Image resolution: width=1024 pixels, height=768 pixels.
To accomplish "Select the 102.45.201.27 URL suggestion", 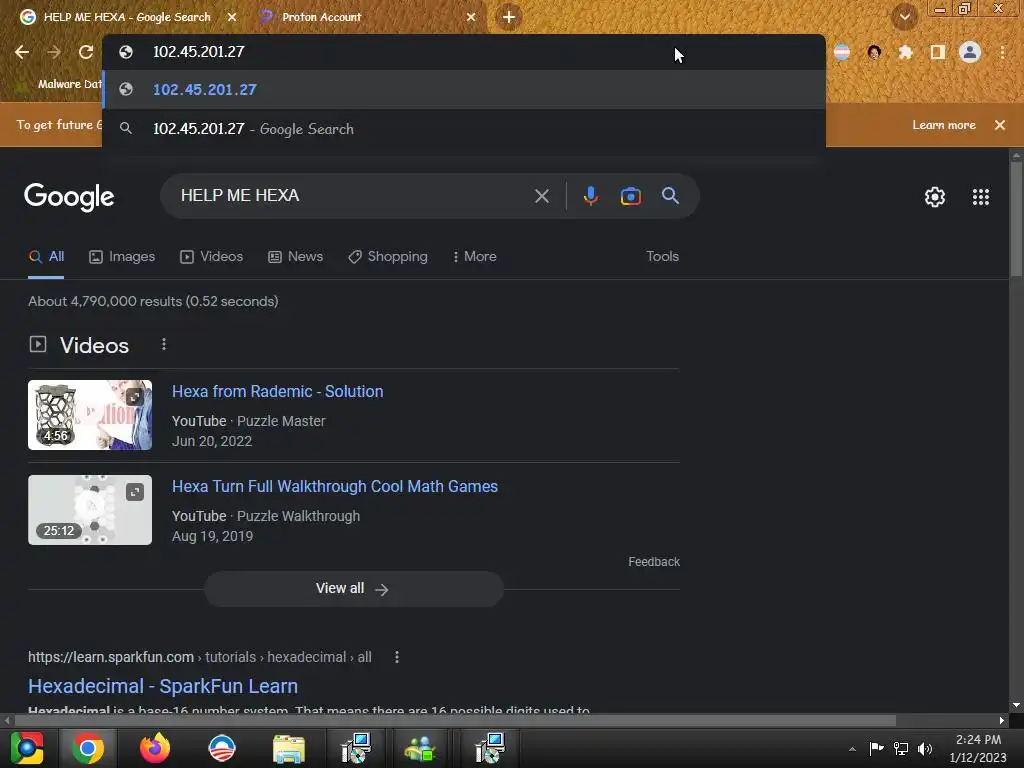I will (464, 89).
